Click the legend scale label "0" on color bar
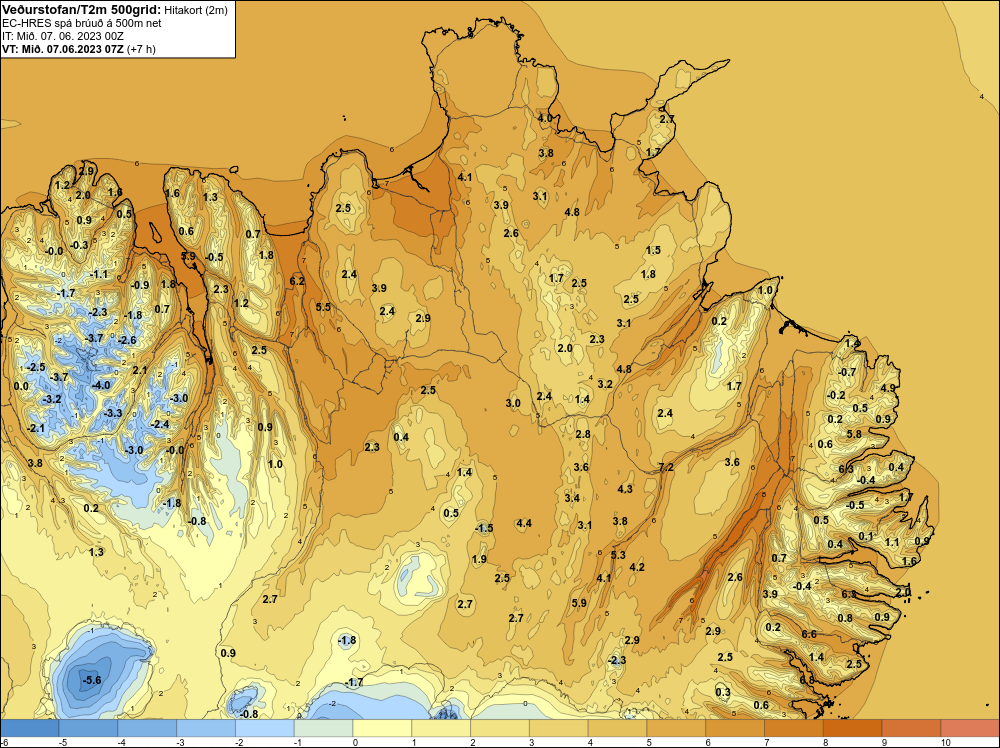 353,742
